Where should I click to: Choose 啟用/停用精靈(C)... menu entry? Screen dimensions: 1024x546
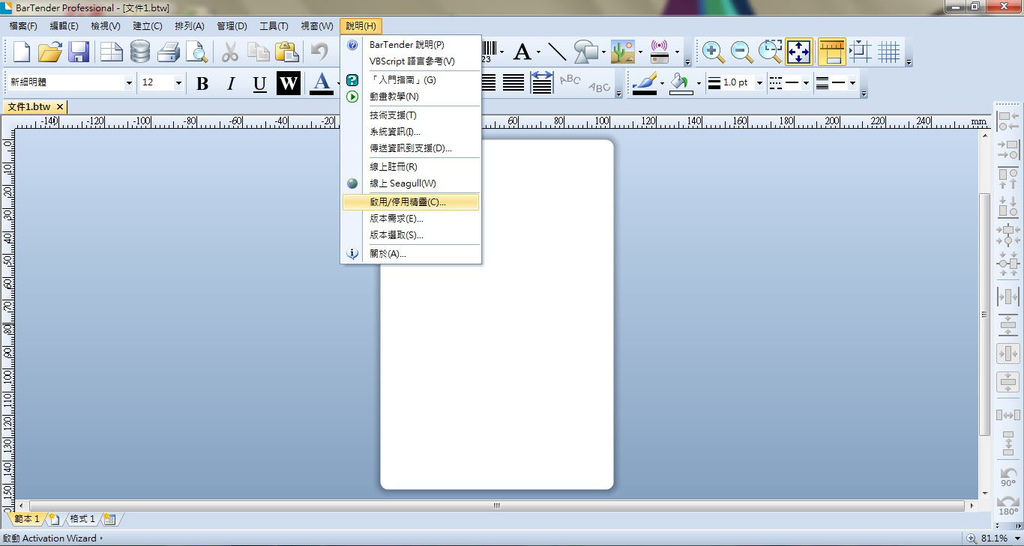(411, 202)
